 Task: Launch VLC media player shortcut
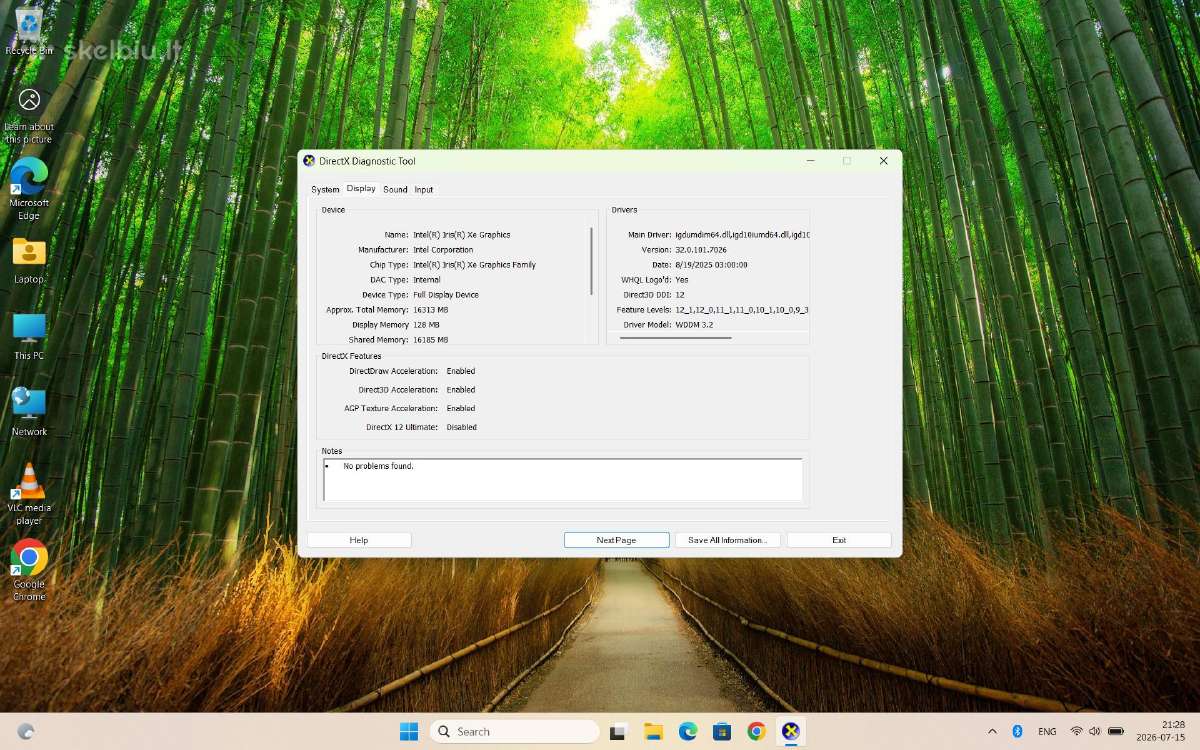[29, 494]
